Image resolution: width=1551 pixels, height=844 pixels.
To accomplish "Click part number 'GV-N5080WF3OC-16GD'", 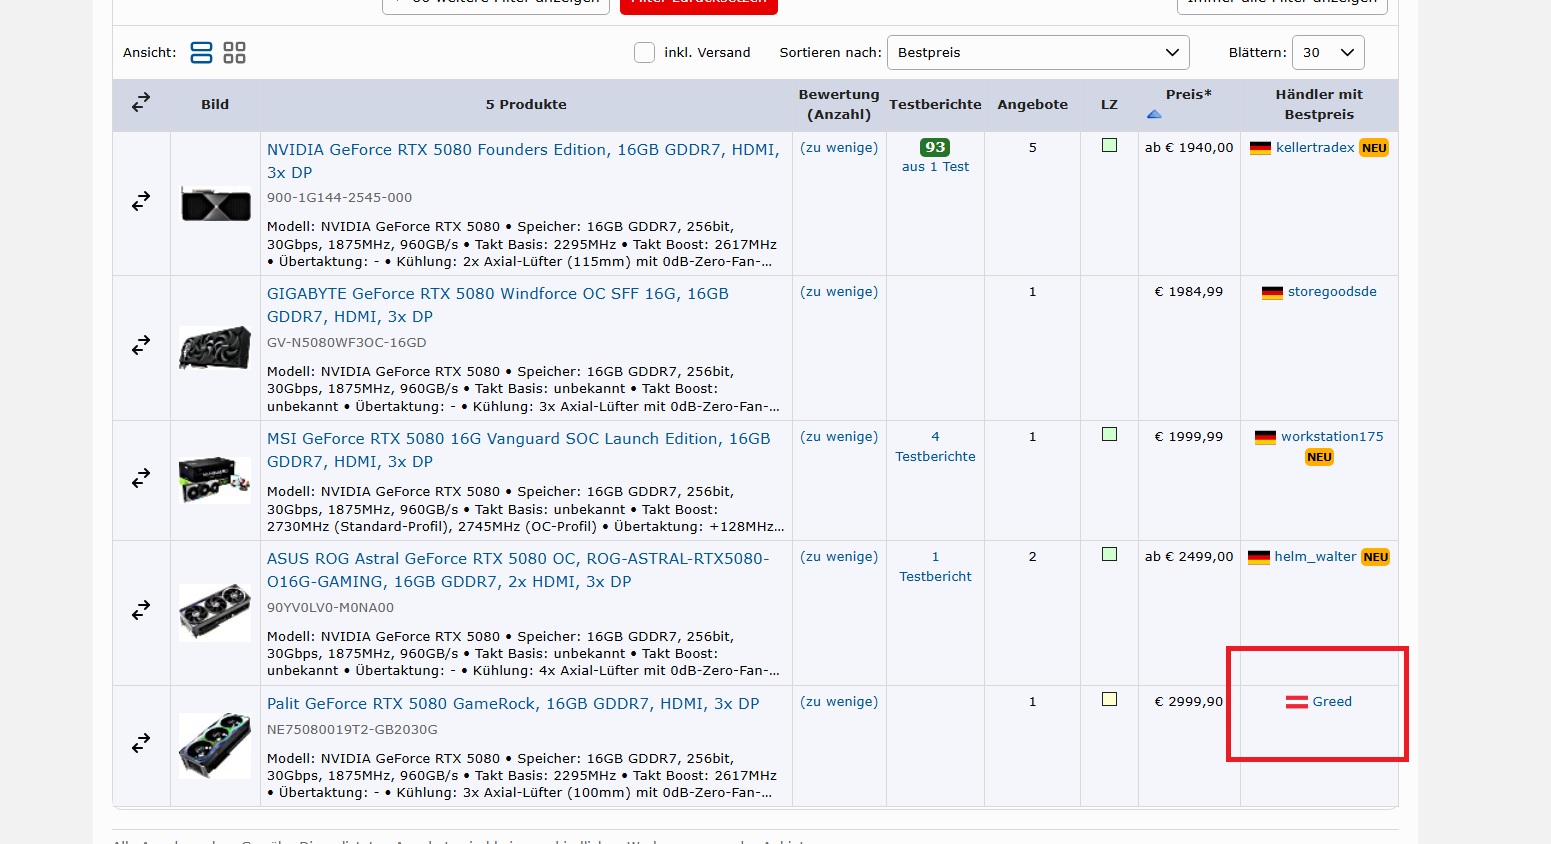I will point(347,343).
